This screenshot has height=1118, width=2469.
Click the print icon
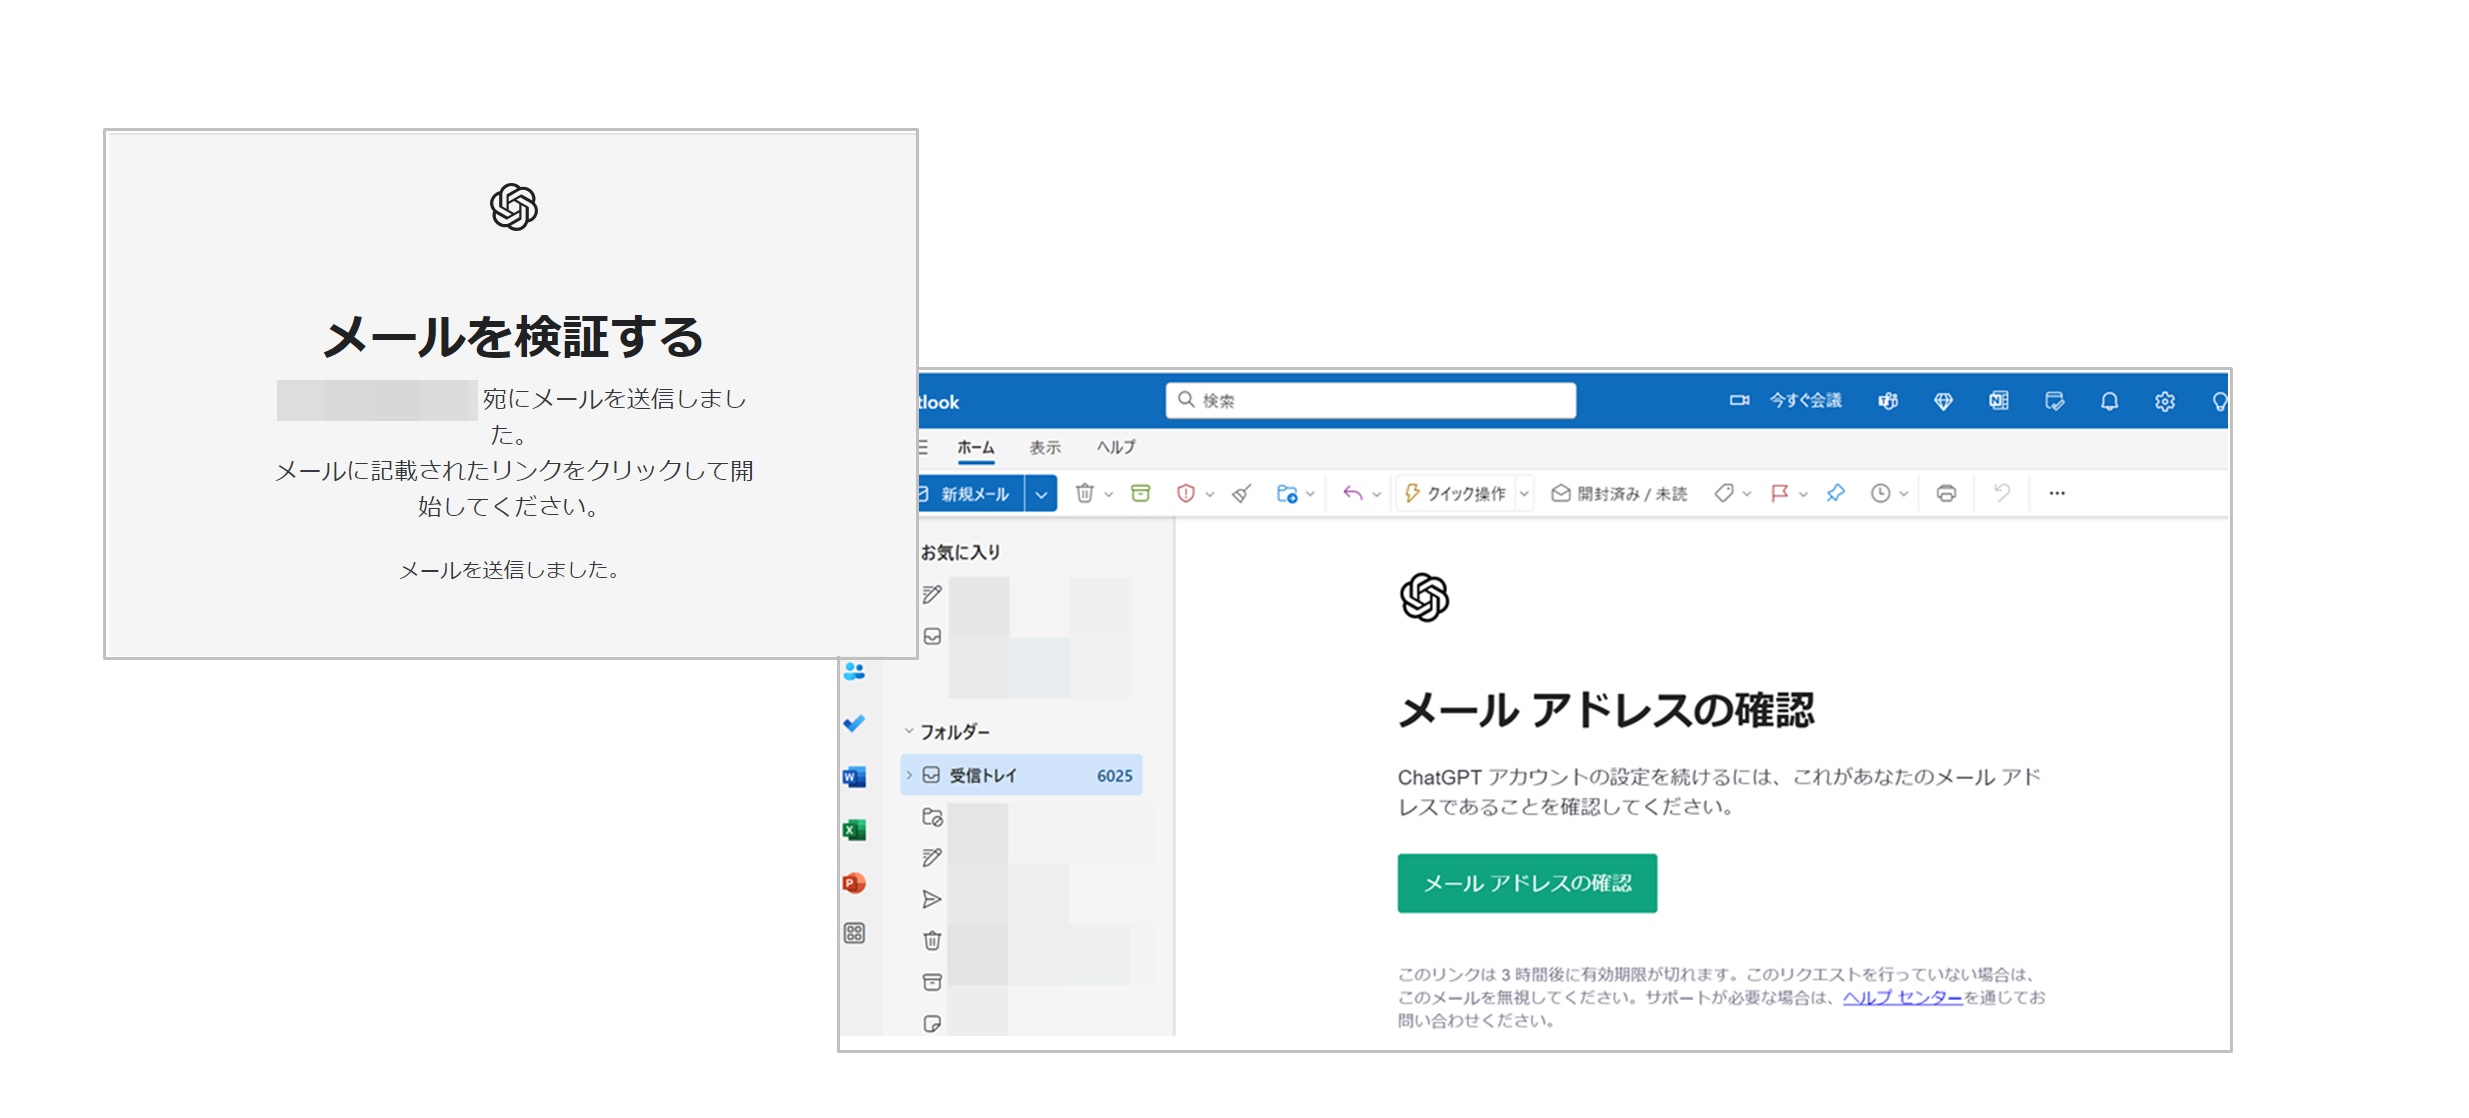click(x=1946, y=493)
